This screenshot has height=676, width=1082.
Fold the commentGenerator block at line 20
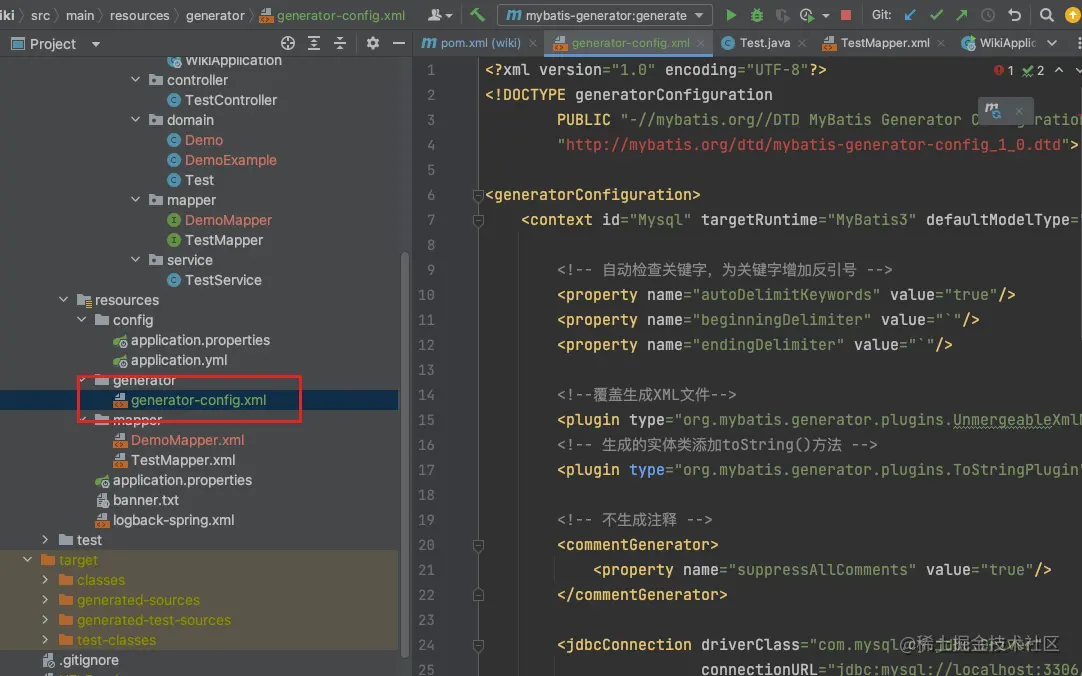click(478, 546)
